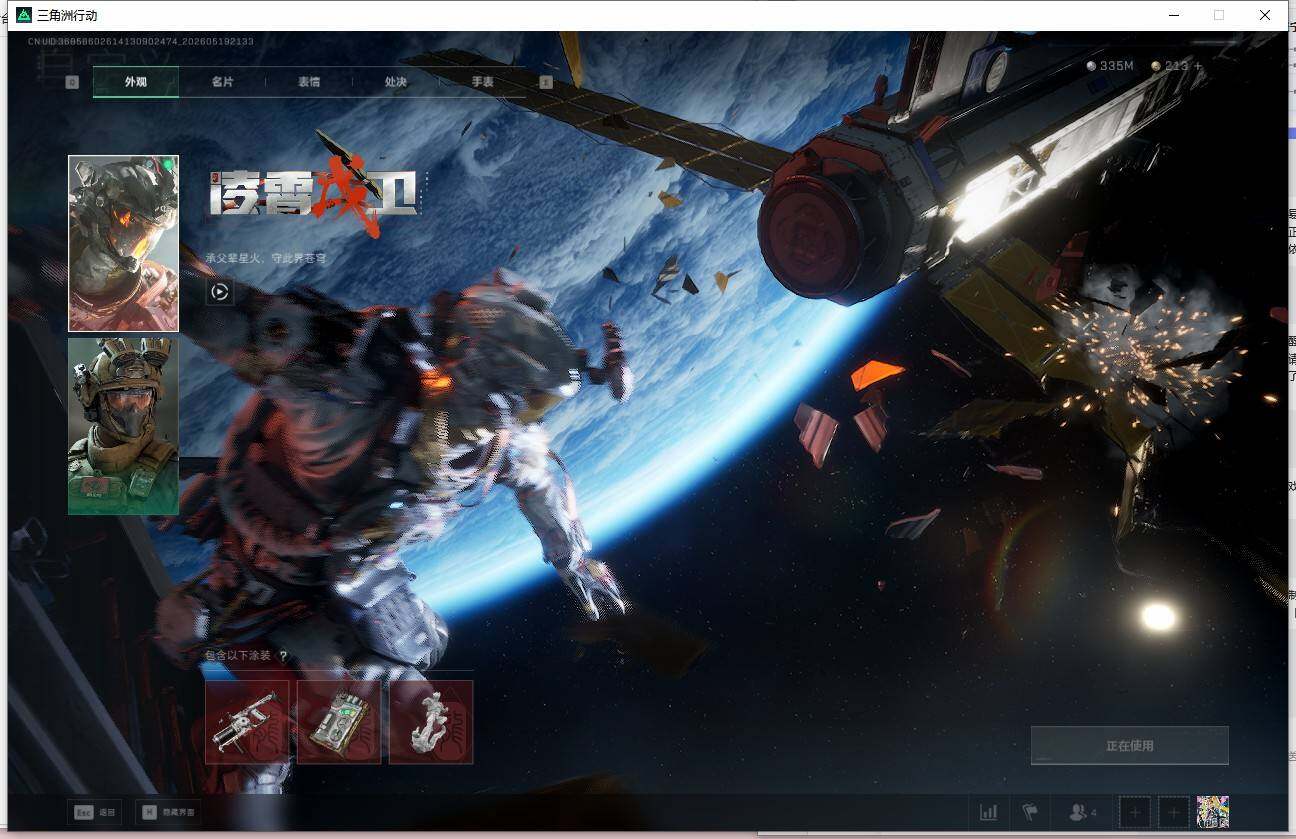Open the bar chart stats icon
Image resolution: width=1296 pixels, height=839 pixels.
coord(989,812)
